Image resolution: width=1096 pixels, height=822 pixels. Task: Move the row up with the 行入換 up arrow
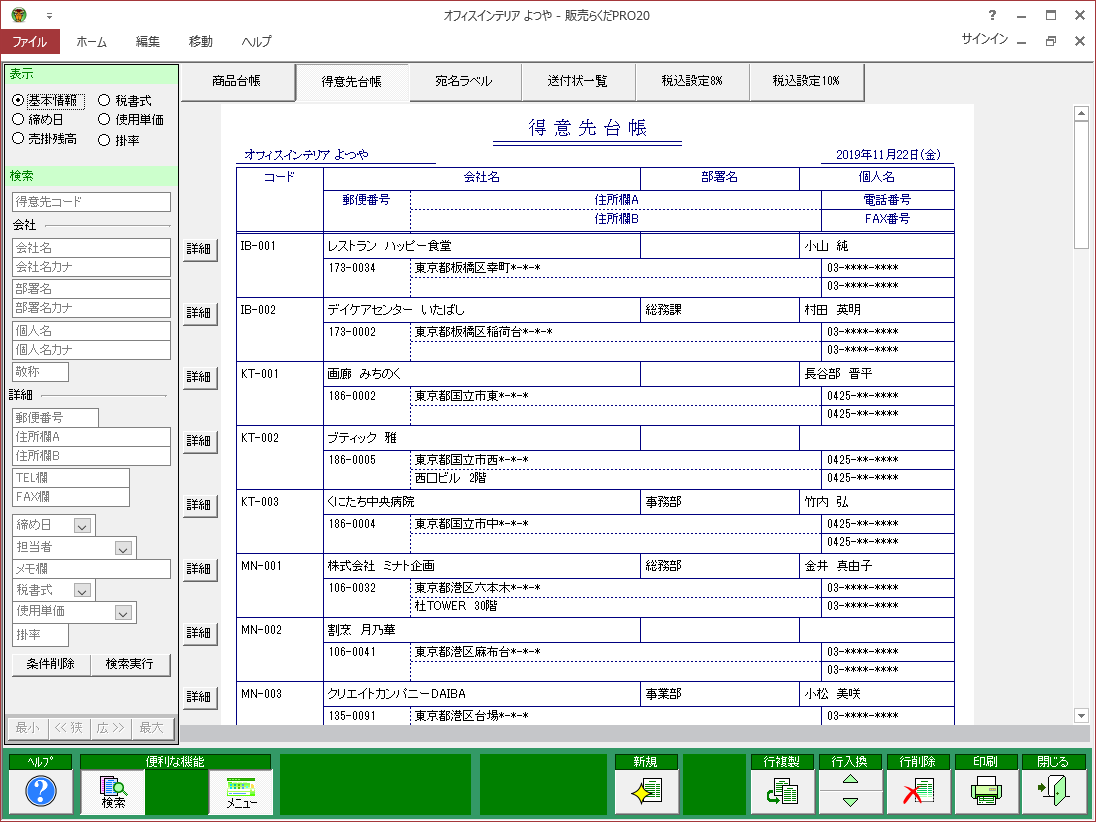(x=850, y=779)
